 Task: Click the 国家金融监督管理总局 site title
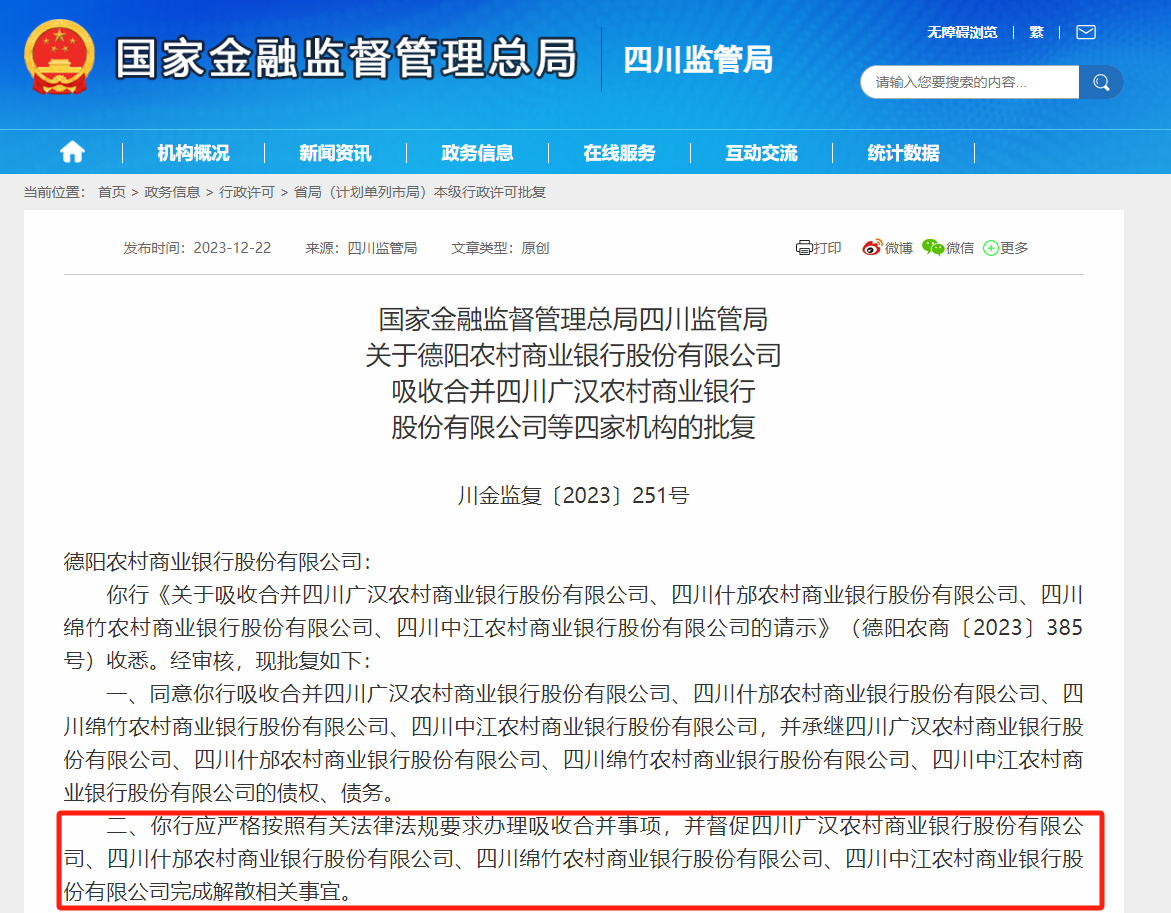coord(347,58)
